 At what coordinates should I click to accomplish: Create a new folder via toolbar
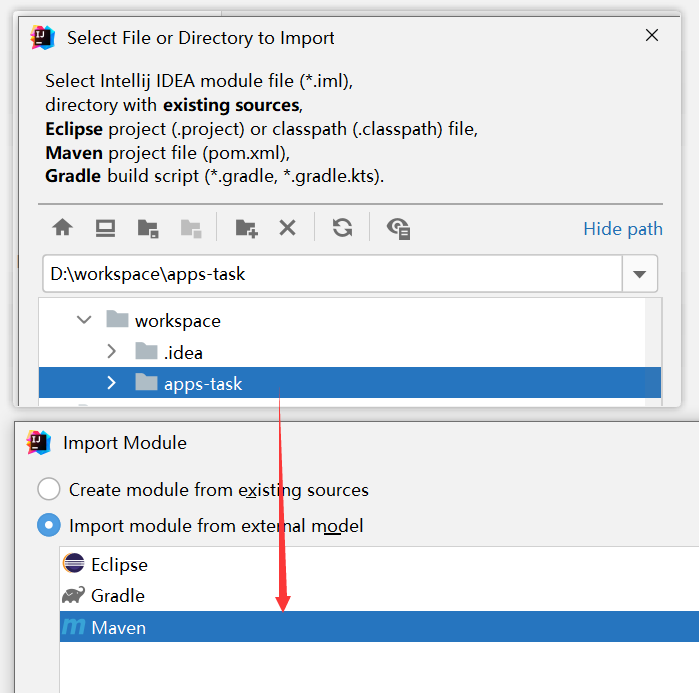[247, 228]
